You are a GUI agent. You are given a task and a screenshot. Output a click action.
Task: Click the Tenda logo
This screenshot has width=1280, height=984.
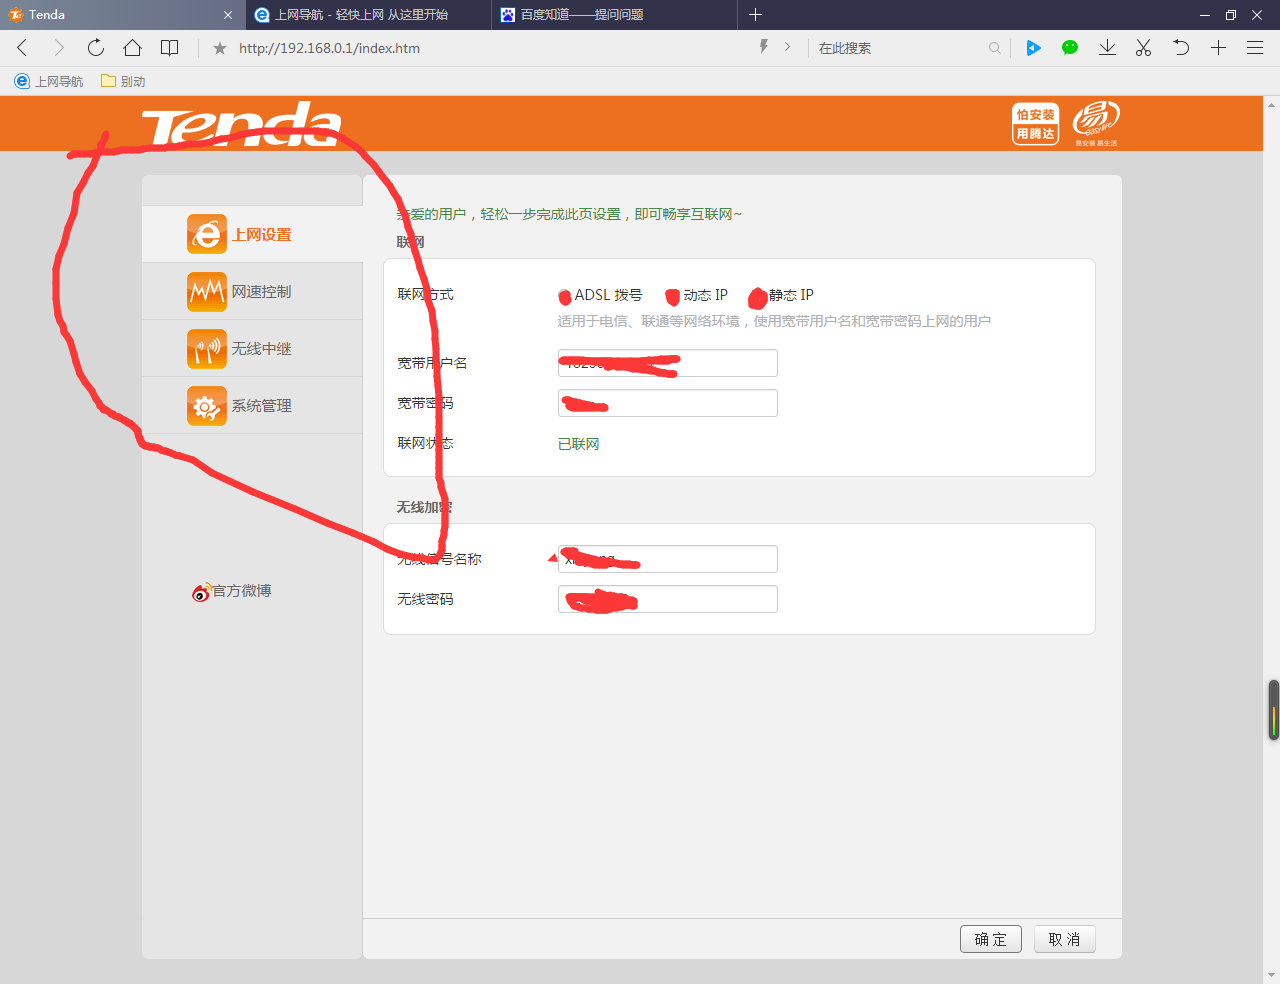[x=241, y=124]
